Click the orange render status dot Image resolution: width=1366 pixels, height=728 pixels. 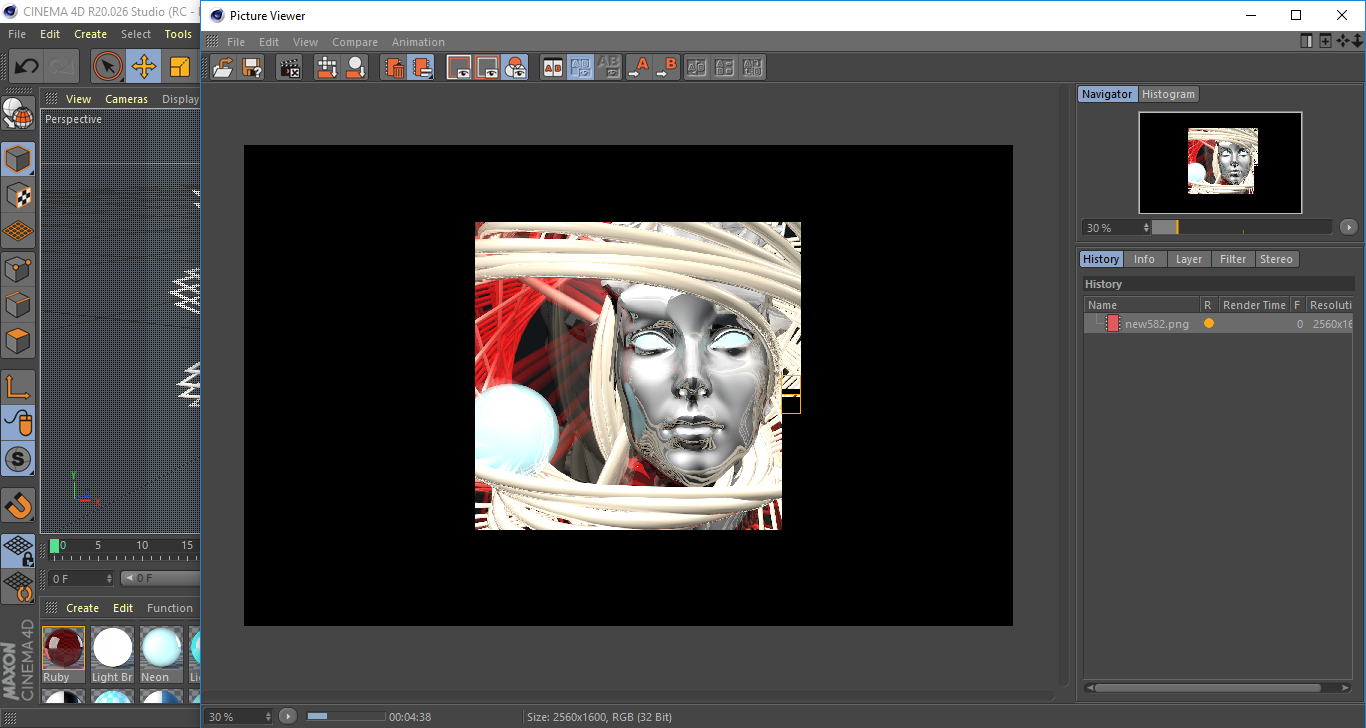coord(1208,323)
